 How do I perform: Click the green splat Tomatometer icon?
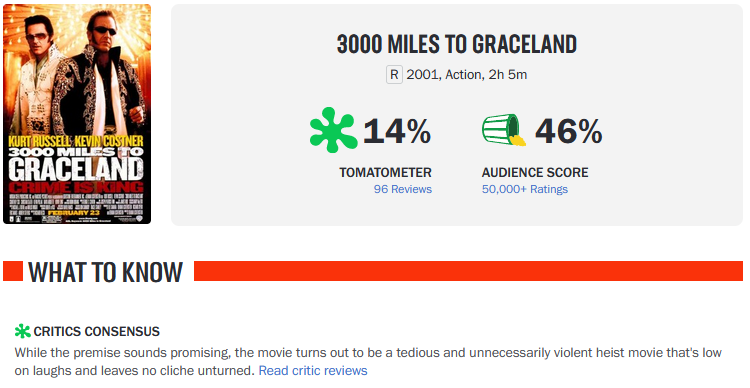(333, 130)
